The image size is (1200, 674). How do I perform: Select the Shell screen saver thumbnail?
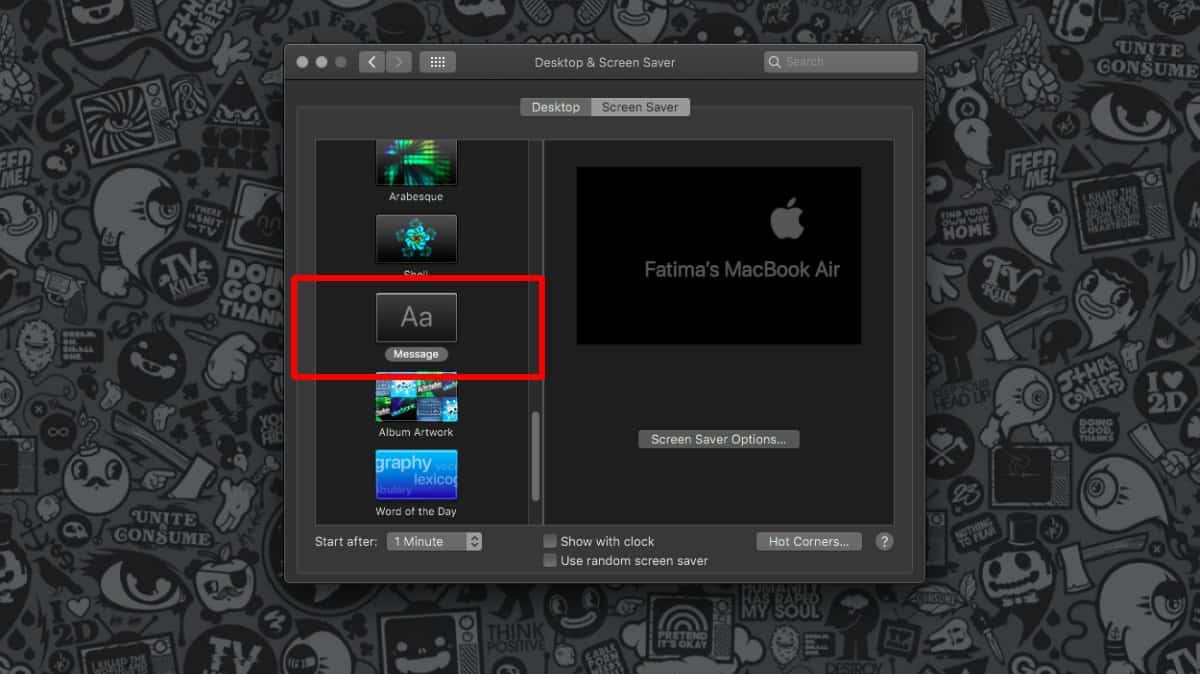(x=416, y=239)
